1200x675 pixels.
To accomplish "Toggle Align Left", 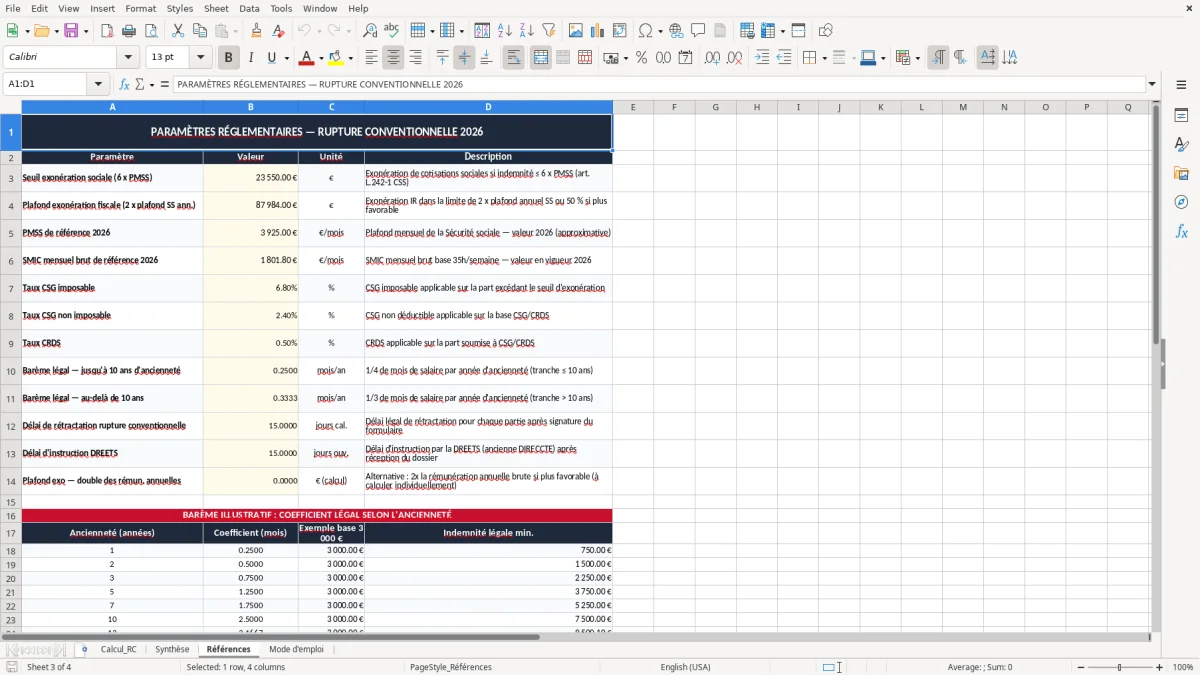I will [371, 58].
